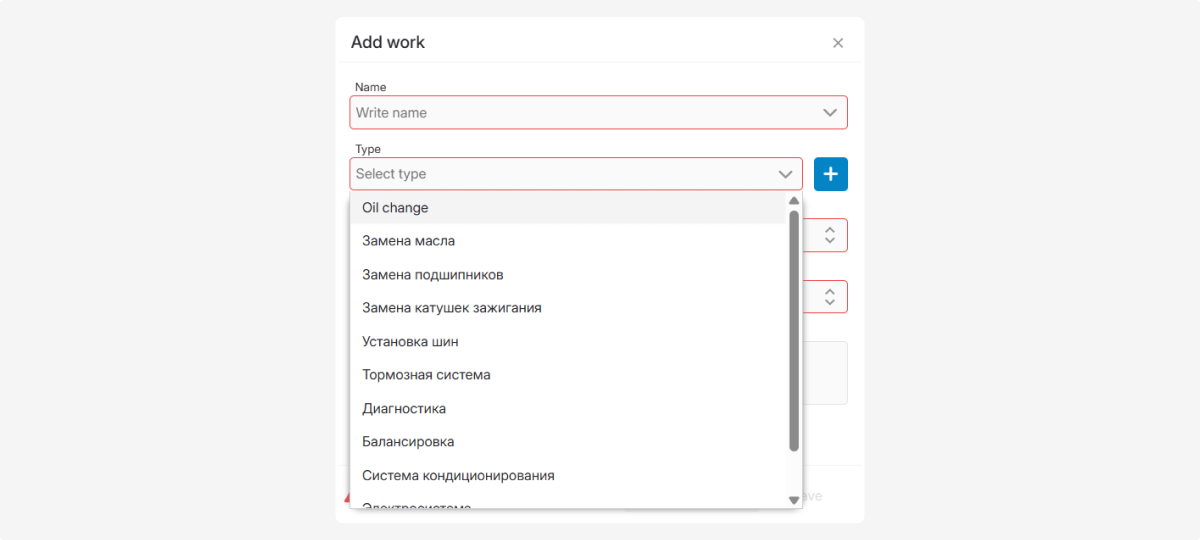Click the stepper arrows directly below the plus button
Viewport: 1200px width, 540px height.
(x=830, y=235)
